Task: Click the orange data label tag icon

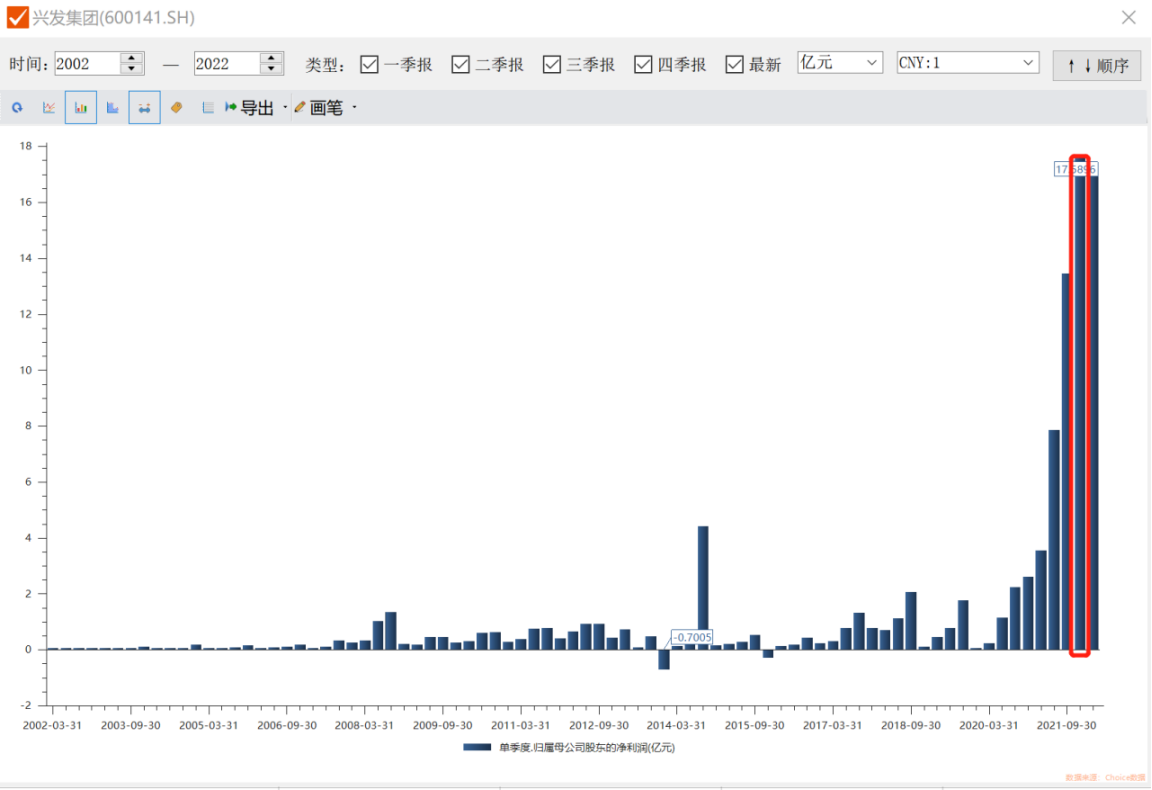Action: [x=177, y=108]
